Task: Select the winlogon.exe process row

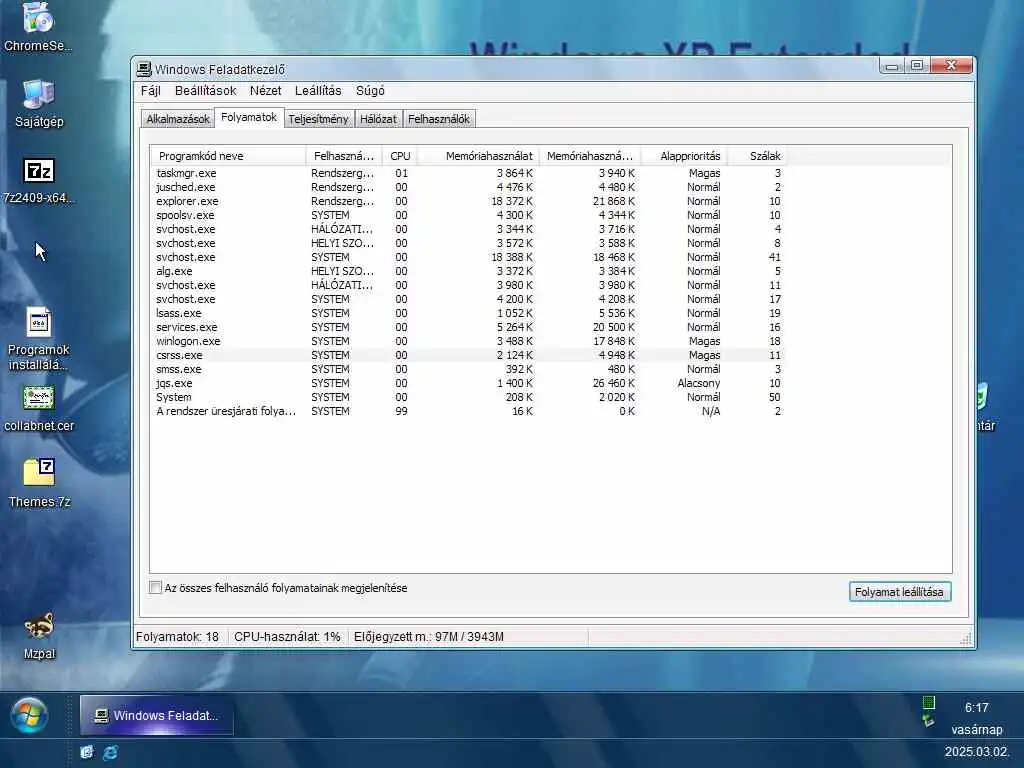Action: point(468,341)
